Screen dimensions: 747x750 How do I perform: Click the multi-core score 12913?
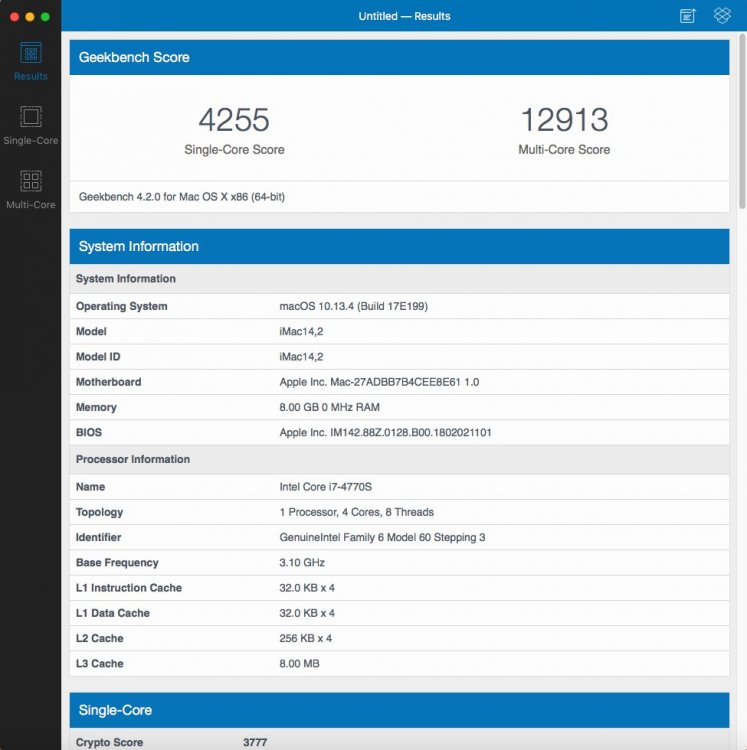coord(564,120)
